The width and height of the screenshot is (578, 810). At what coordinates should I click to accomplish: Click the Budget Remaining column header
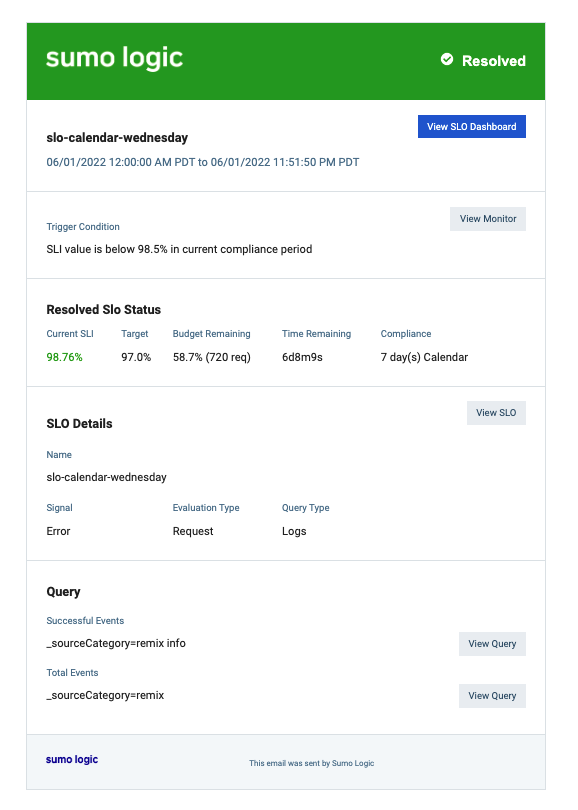pyautogui.click(x=213, y=333)
